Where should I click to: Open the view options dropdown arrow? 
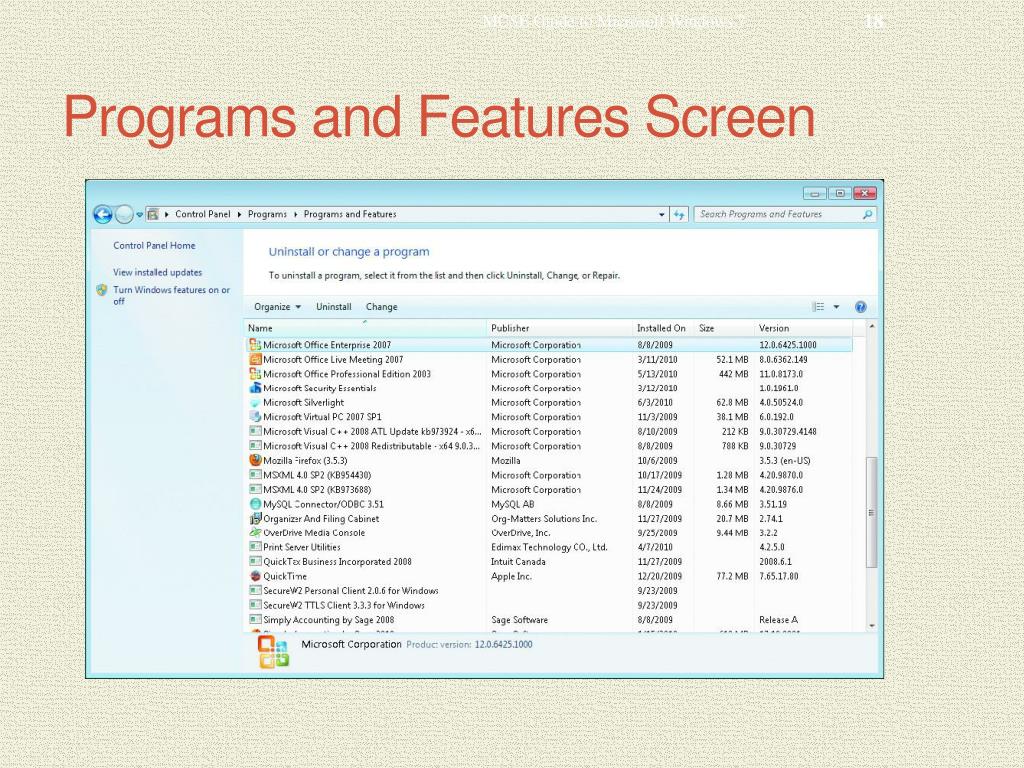point(836,307)
